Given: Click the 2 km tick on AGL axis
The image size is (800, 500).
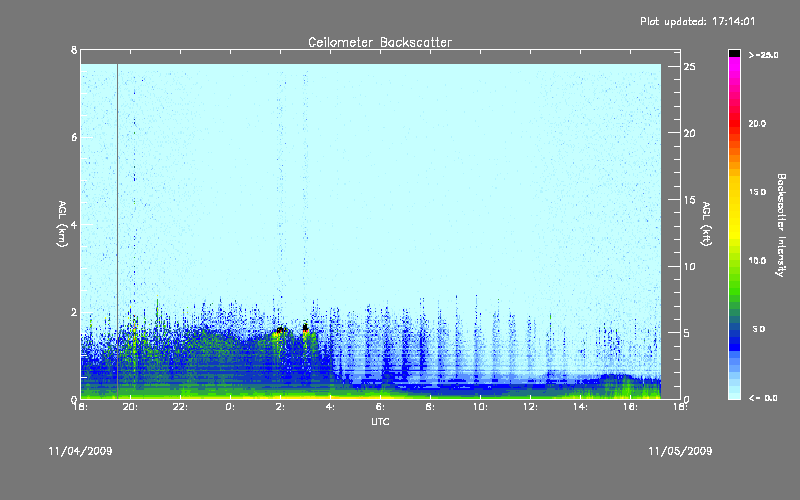Looking at the screenshot, I should point(74,312).
